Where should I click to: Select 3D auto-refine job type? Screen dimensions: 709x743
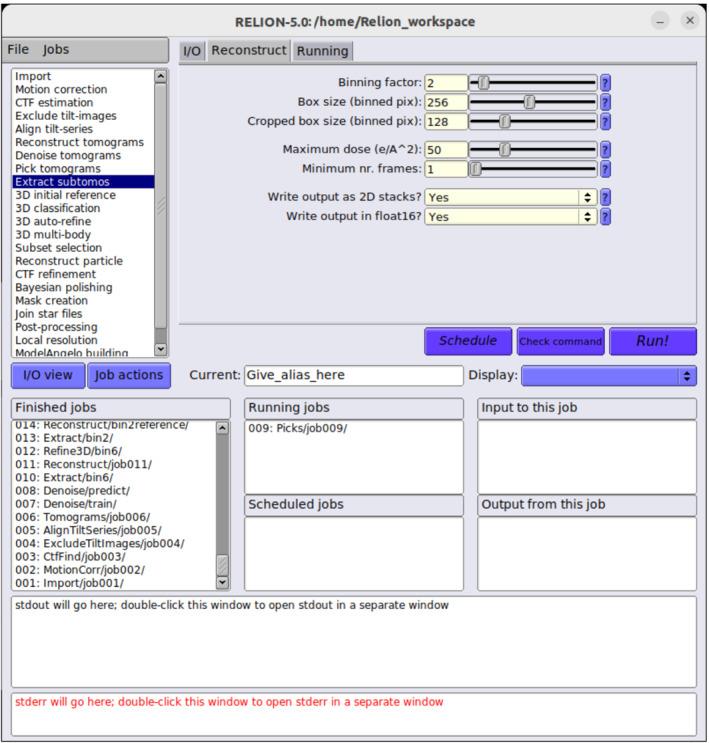pyautogui.click(x=83, y=222)
